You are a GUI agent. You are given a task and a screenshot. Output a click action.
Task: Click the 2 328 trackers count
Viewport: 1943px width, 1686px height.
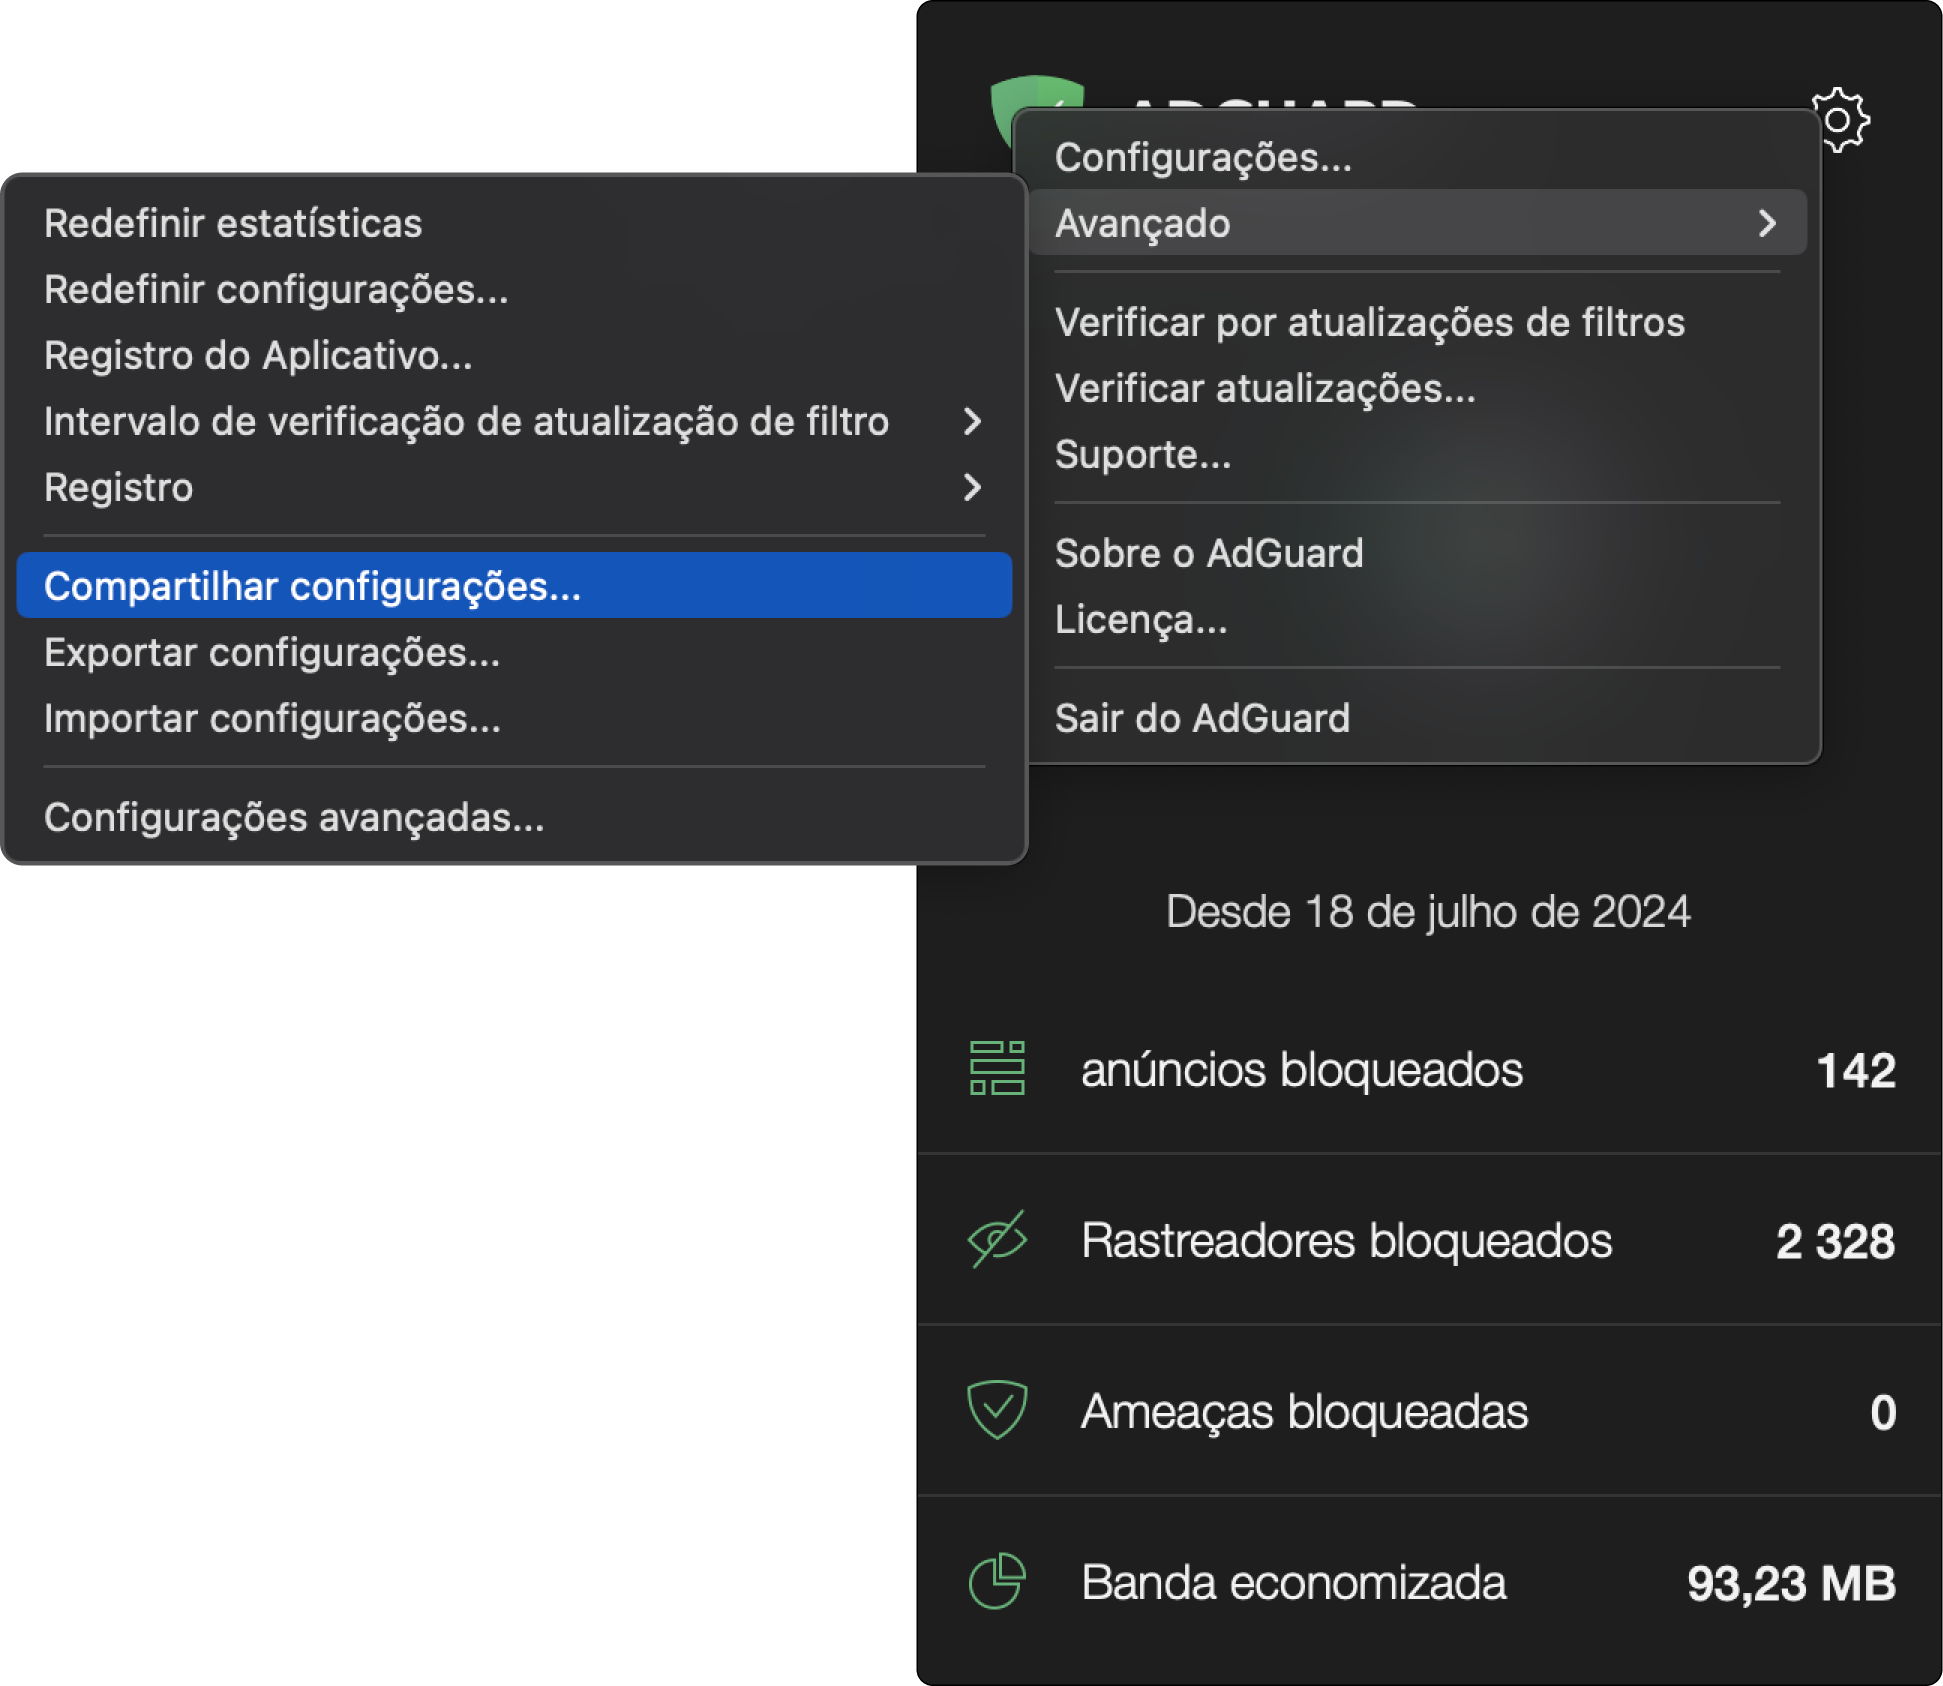pyautogui.click(x=1835, y=1242)
